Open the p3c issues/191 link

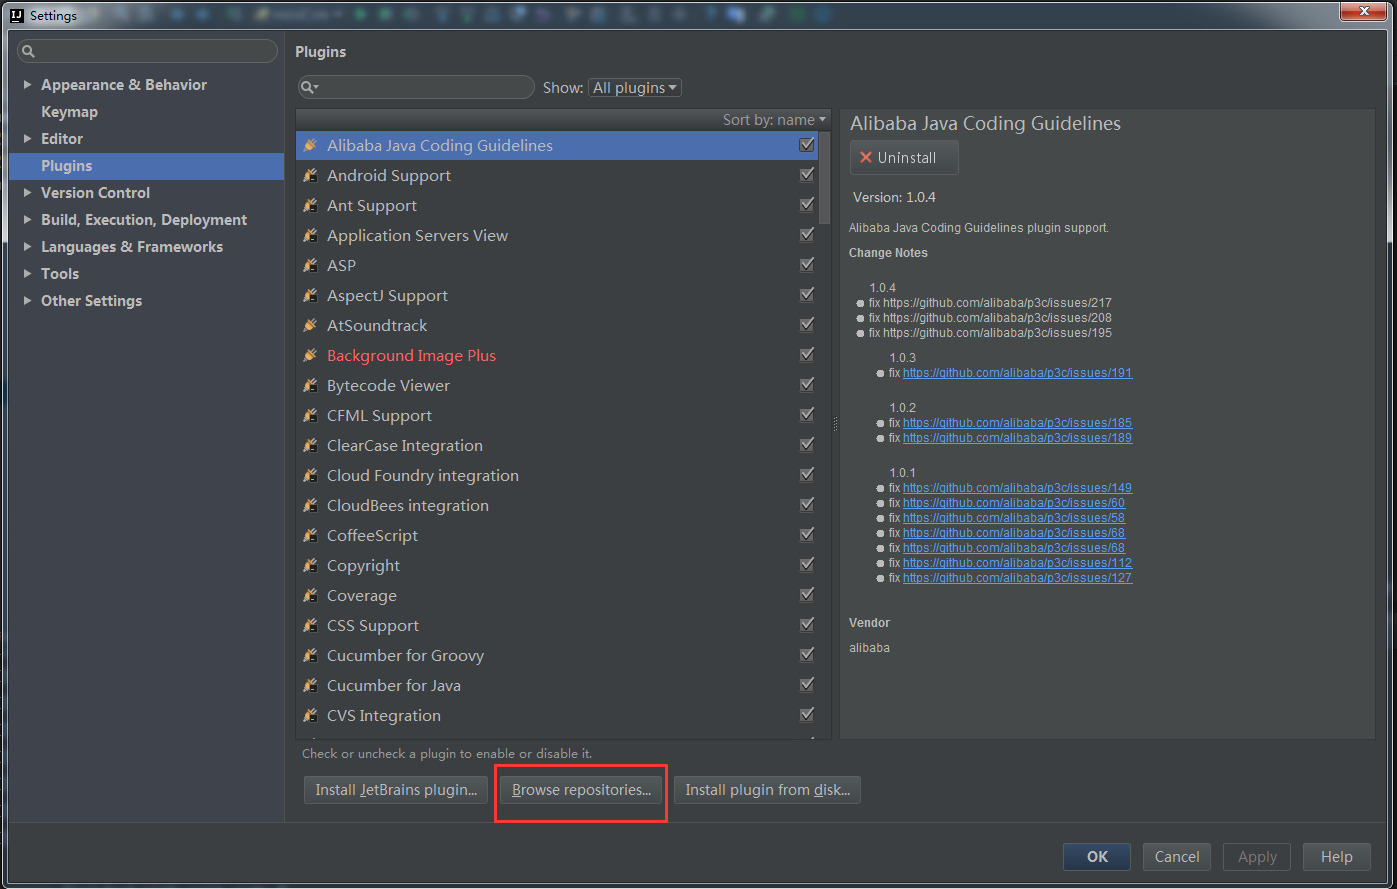(1017, 373)
